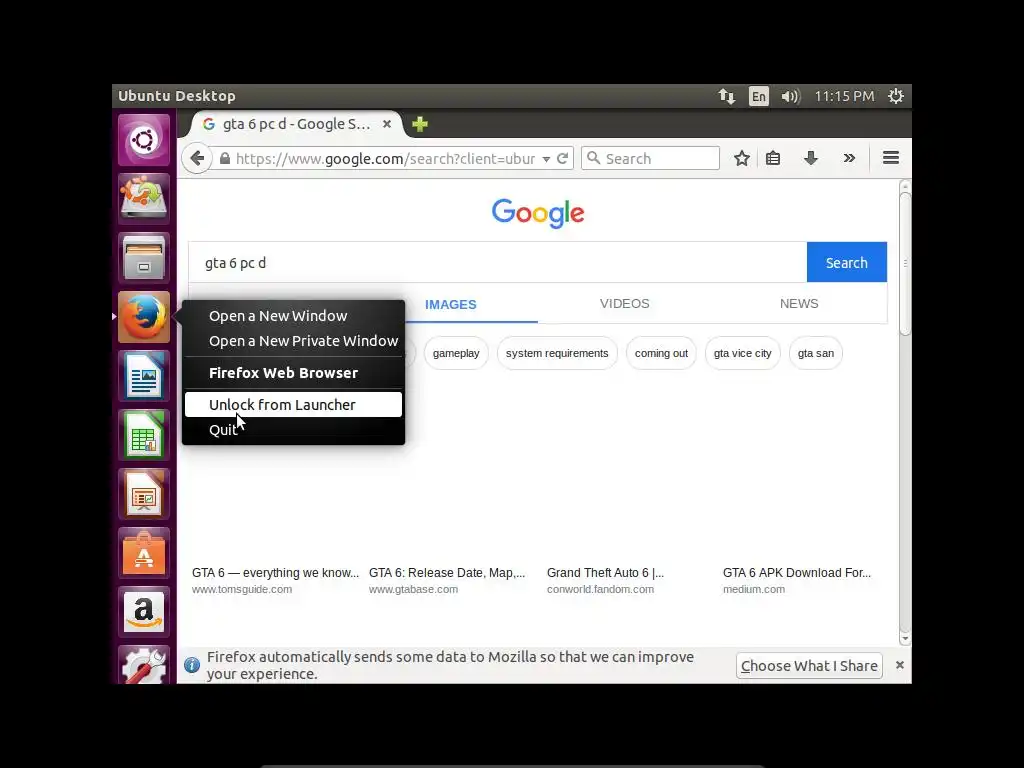The width and height of the screenshot is (1024, 768).
Task: Expand URL bar history dropdown arrow
Action: point(546,159)
